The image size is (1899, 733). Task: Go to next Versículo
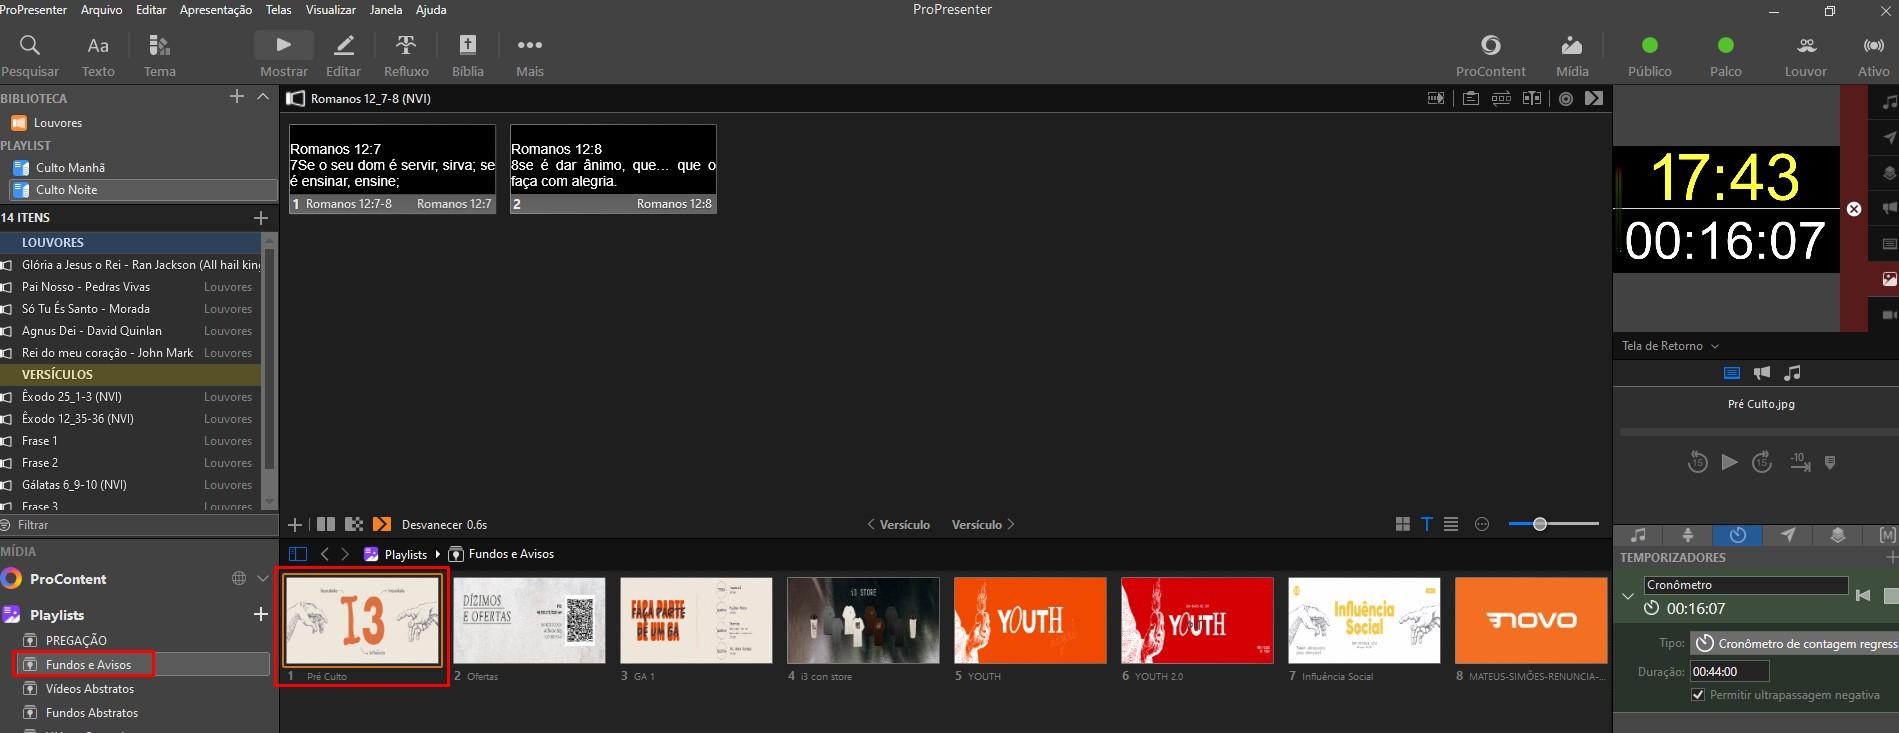[x=983, y=524]
